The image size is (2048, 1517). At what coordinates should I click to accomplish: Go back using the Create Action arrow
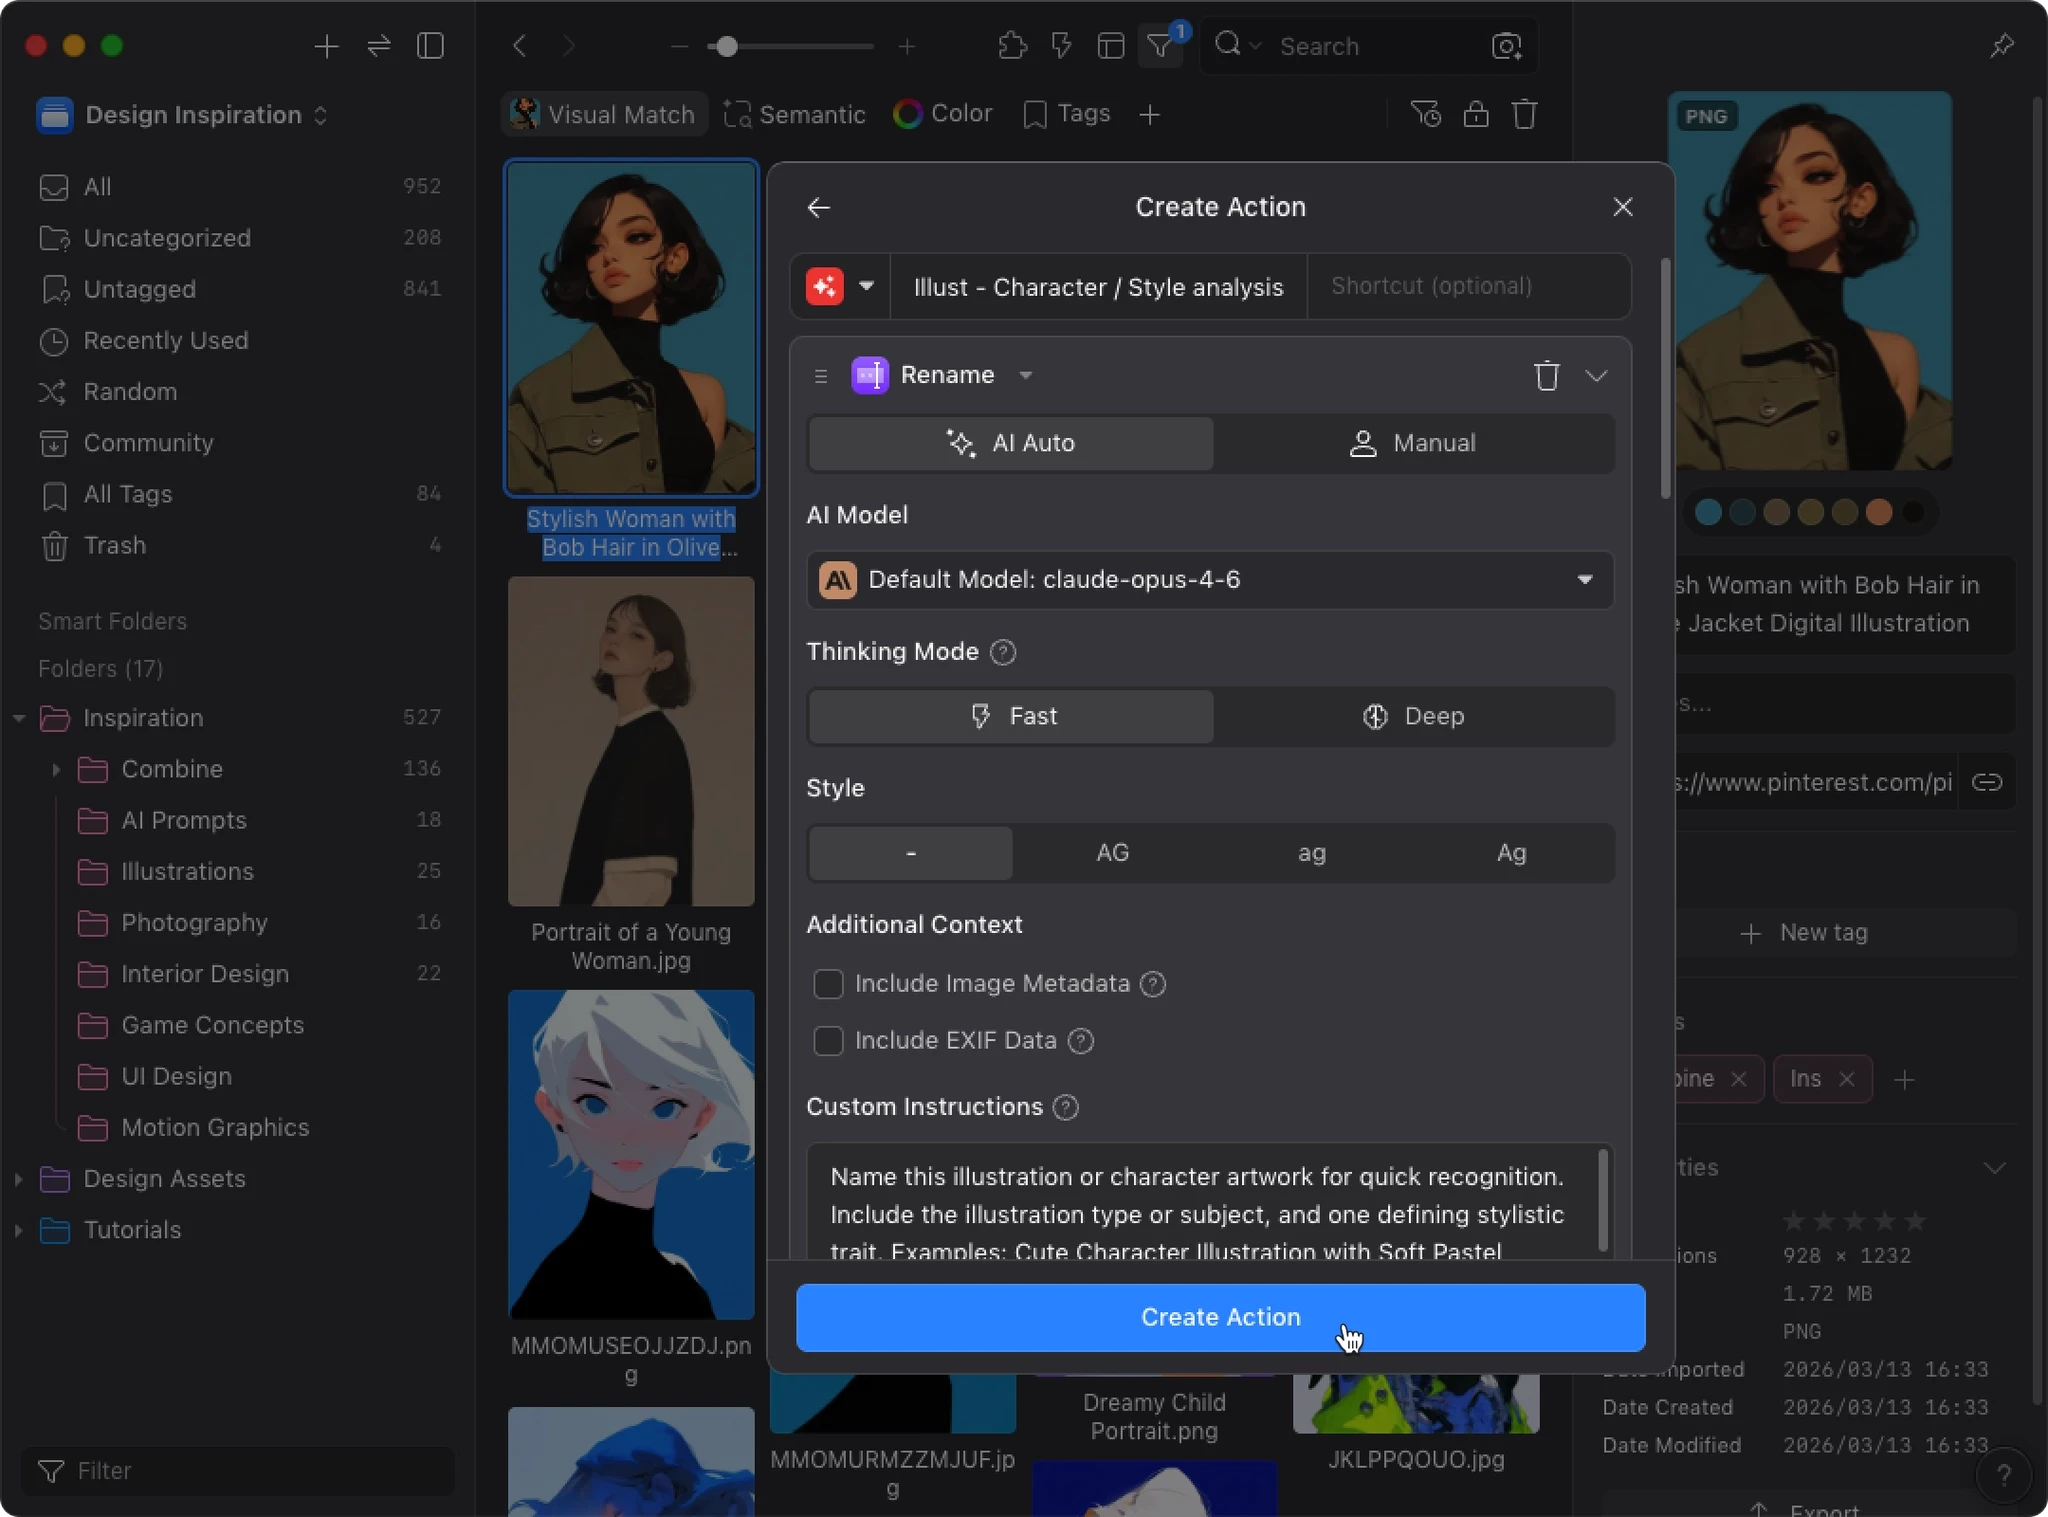[x=819, y=207]
